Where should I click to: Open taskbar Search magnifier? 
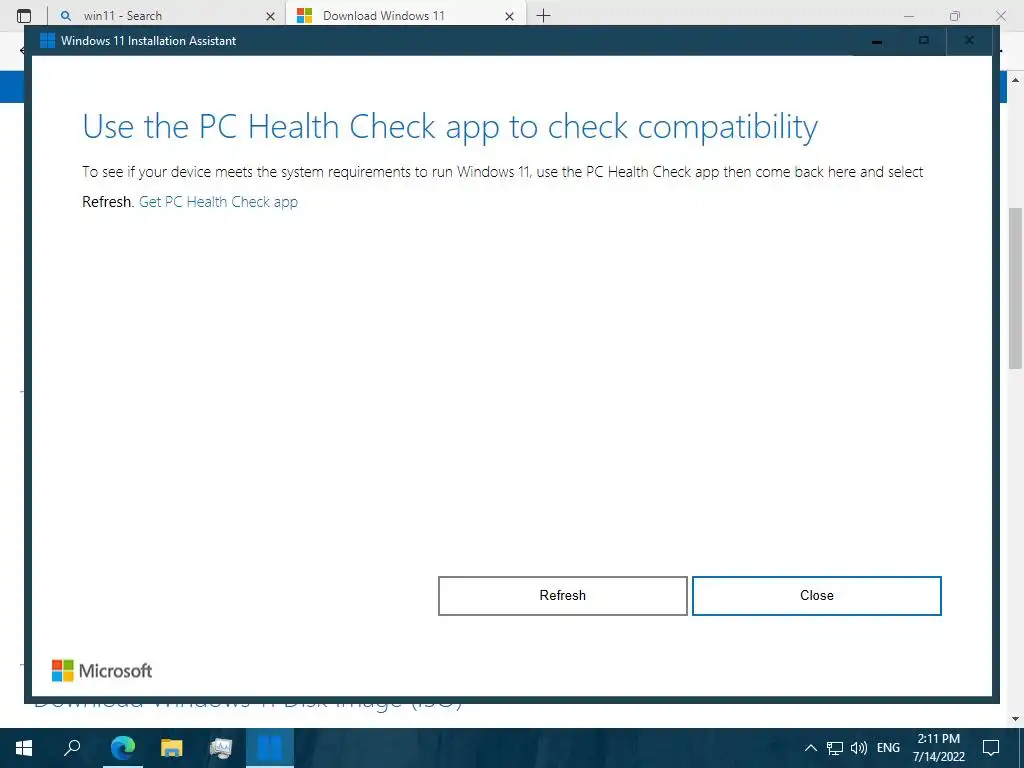tap(72, 748)
